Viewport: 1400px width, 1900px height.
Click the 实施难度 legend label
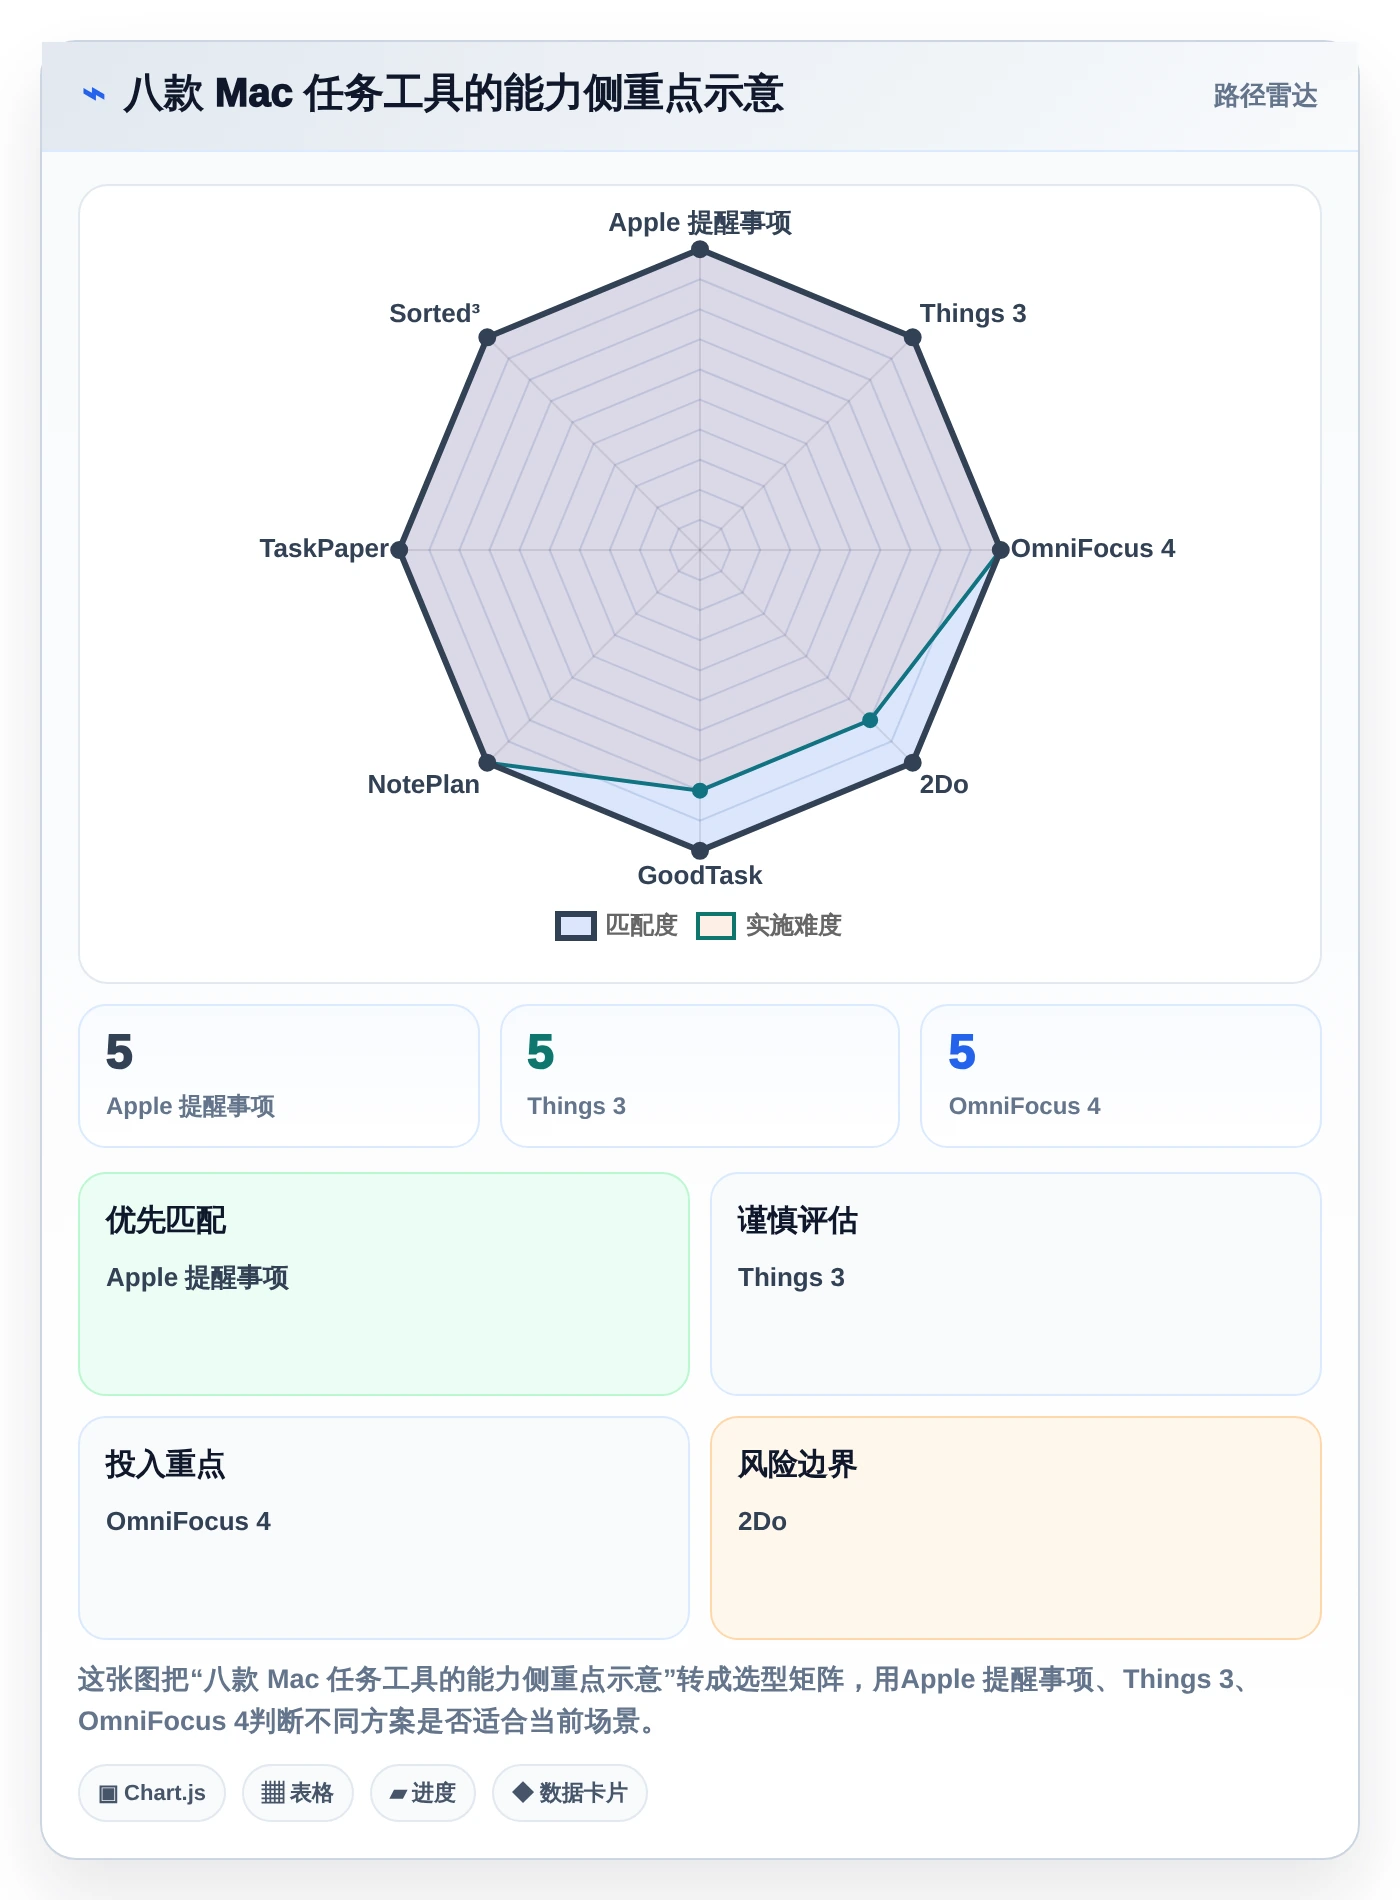[x=794, y=925]
